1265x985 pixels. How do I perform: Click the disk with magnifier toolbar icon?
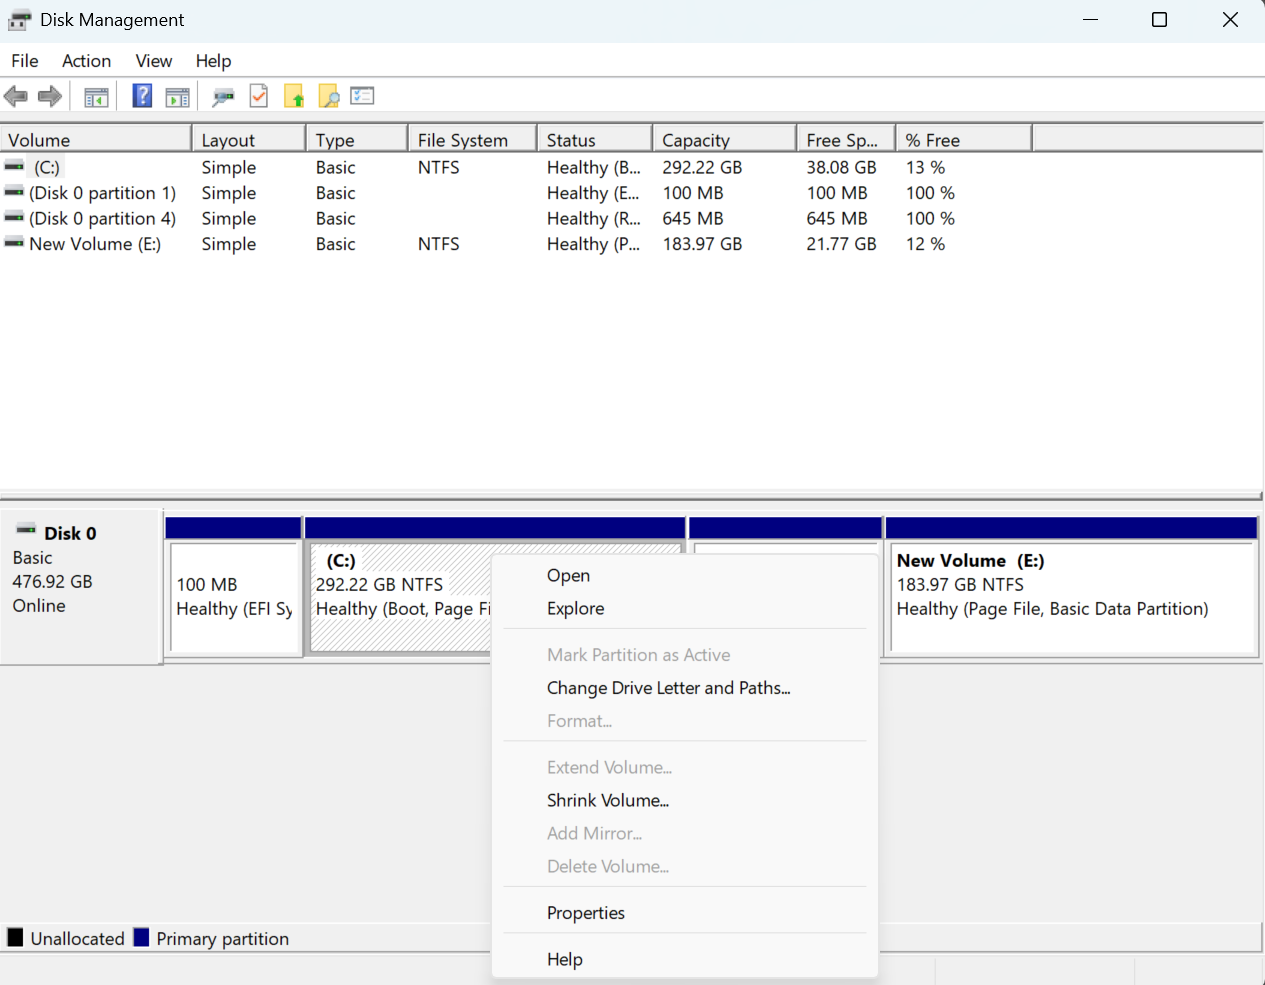[x=223, y=97]
